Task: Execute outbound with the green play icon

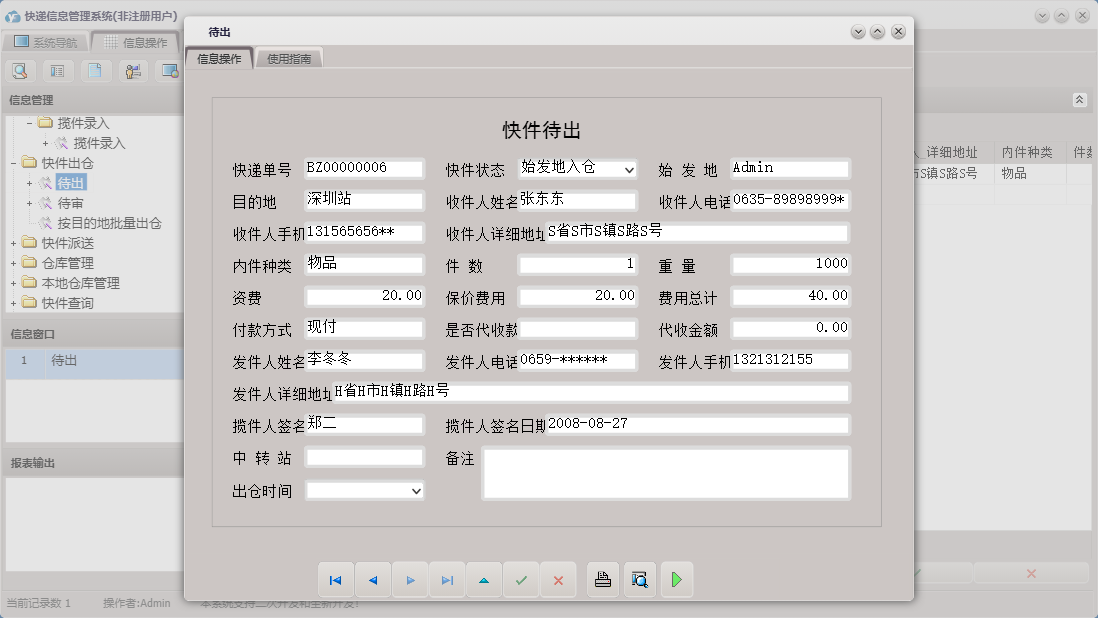Action: click(x=677, y=579)
